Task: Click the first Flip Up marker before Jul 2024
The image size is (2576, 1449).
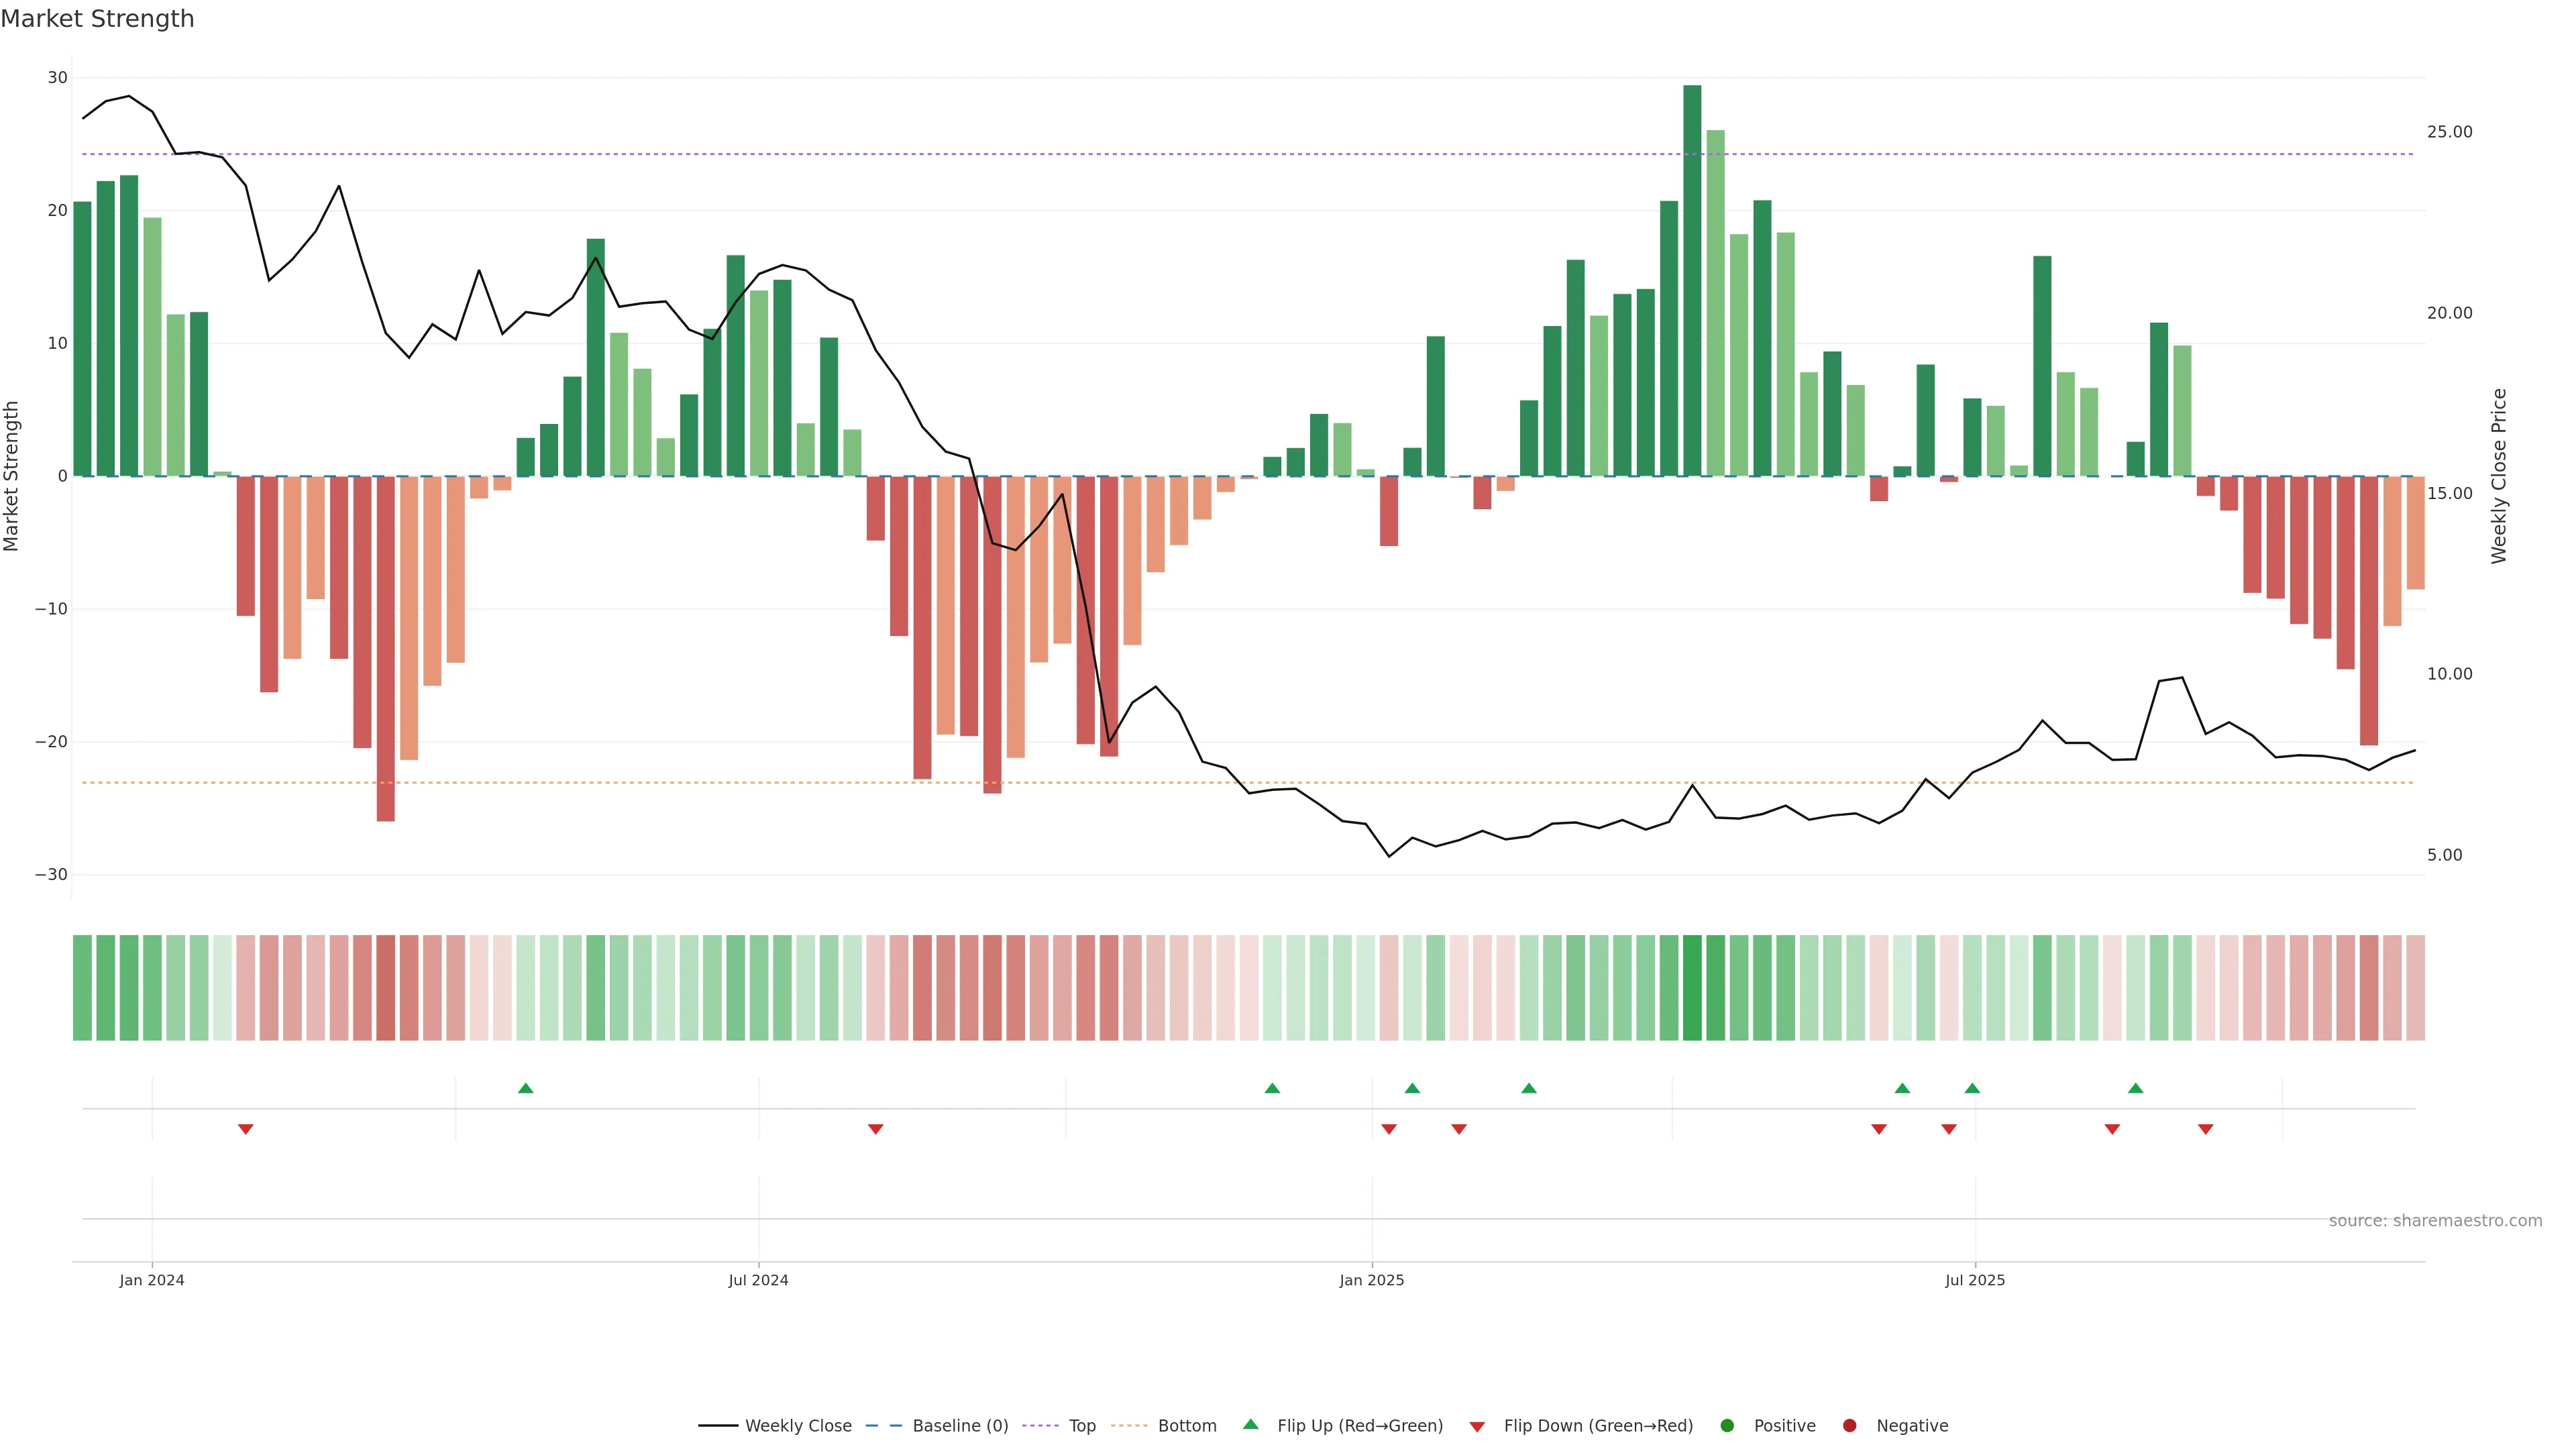Action: [526, 1088]
